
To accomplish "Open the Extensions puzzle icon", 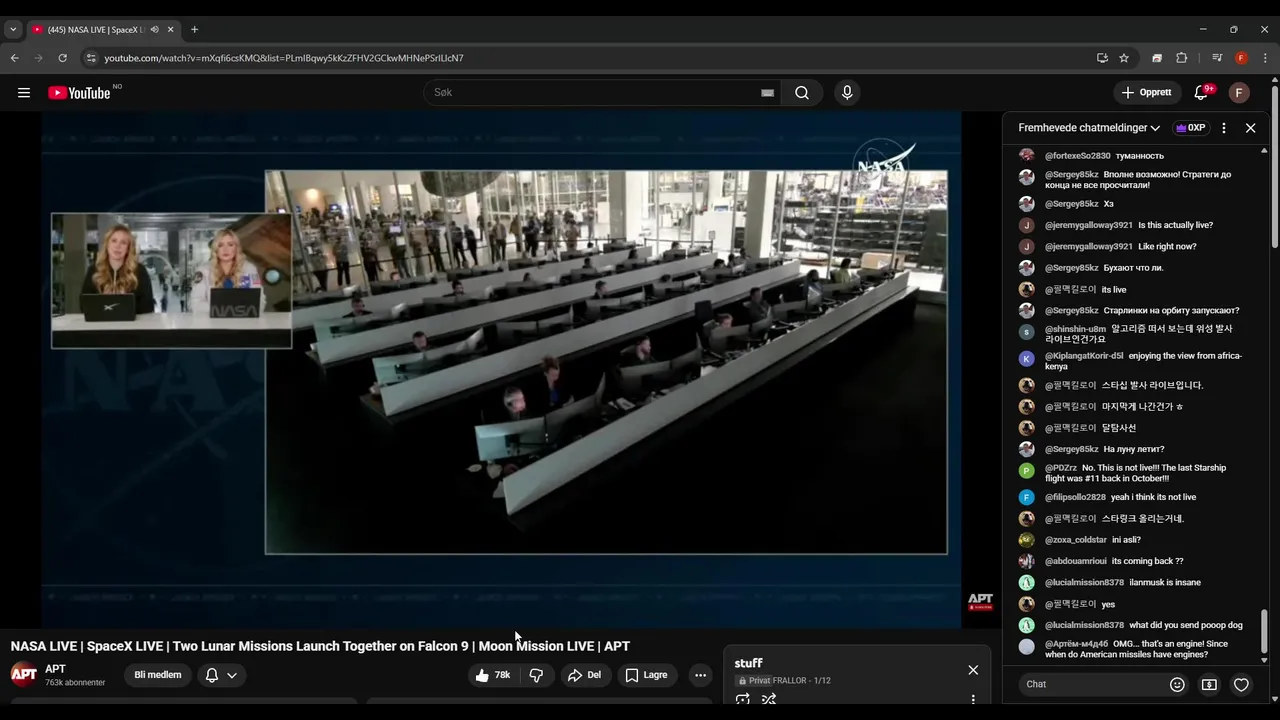I will [1181, 58].
